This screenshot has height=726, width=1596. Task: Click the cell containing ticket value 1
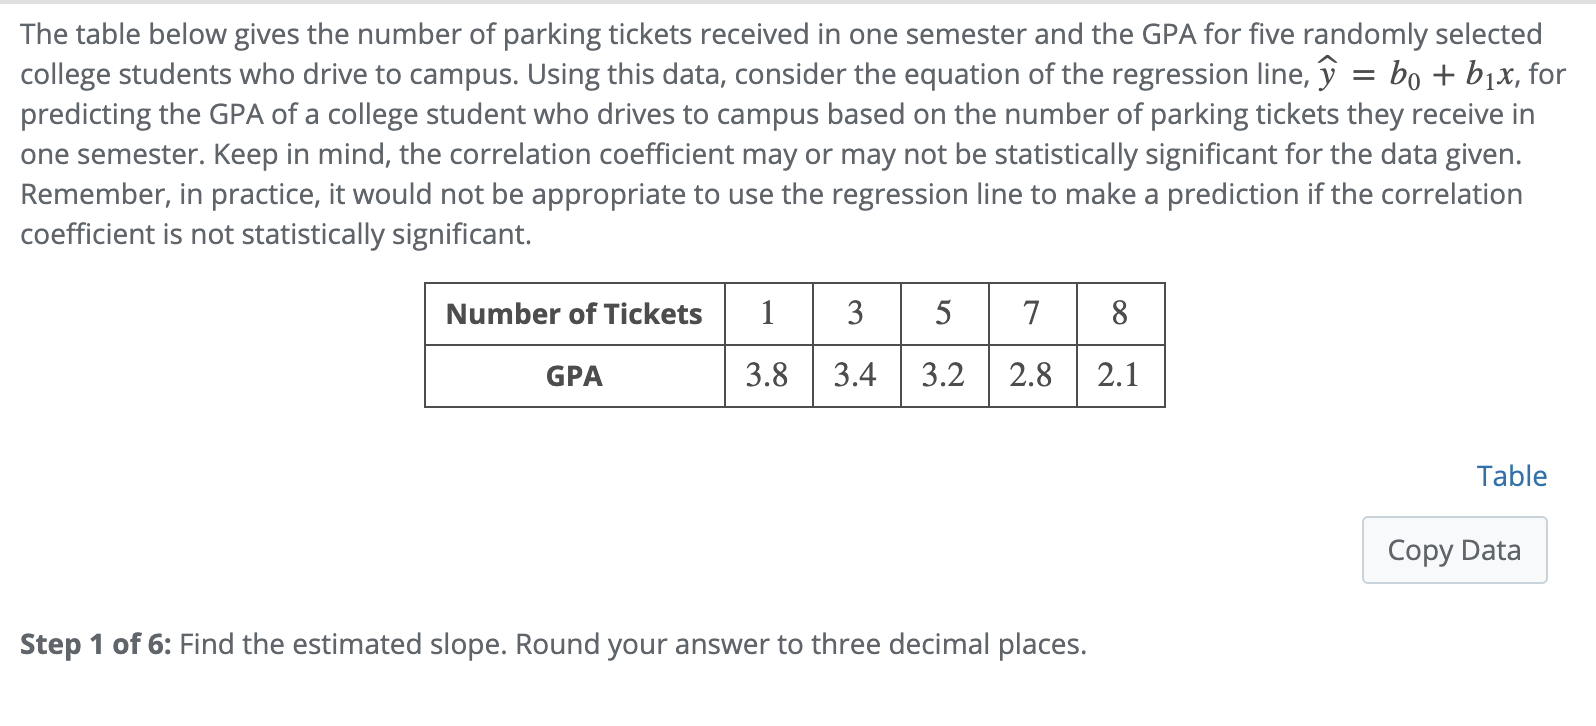[x=766, y=314]
